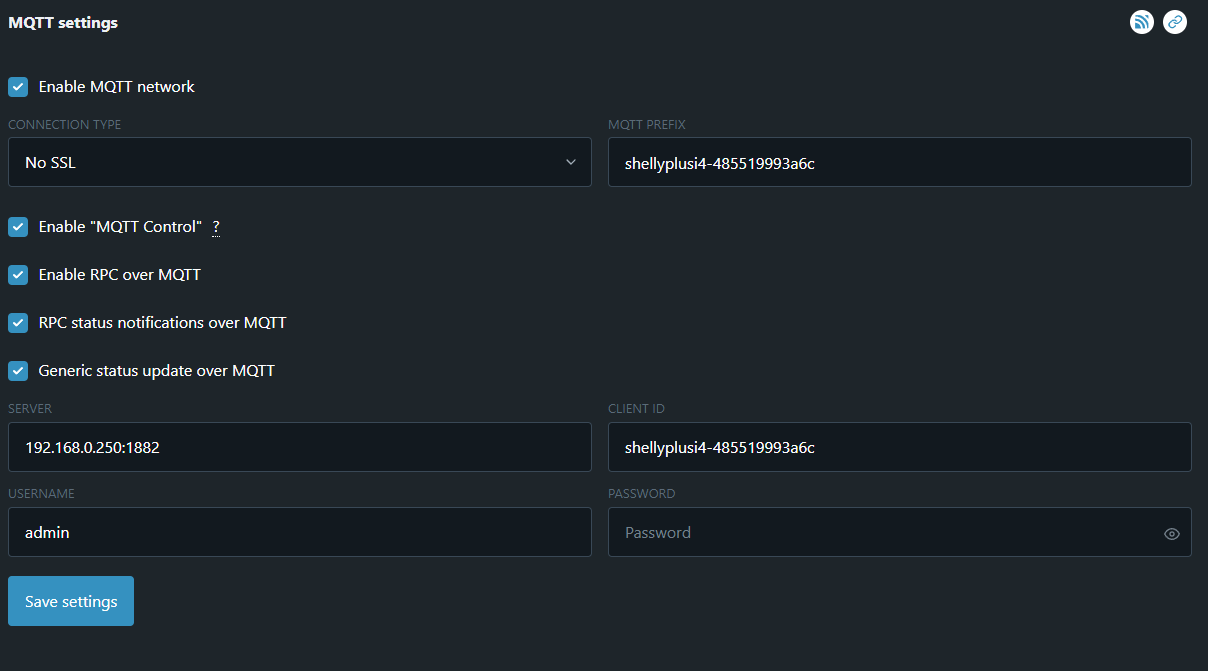Screen dimensions: 1208x671
Task: Click the chain link icon in header
Action: pyautogui.click(x=1175, y=22)
